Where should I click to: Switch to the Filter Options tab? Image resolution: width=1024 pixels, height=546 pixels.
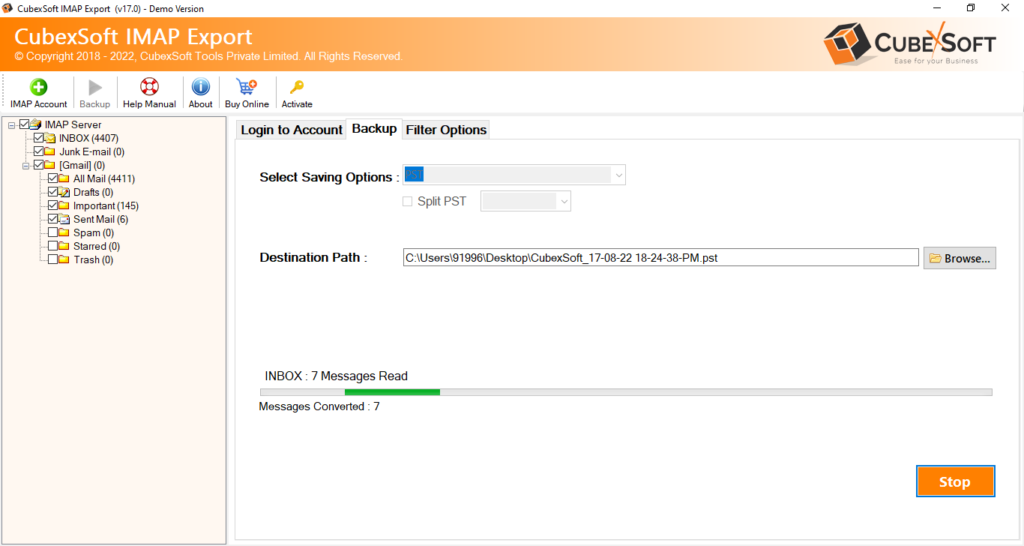446,129
